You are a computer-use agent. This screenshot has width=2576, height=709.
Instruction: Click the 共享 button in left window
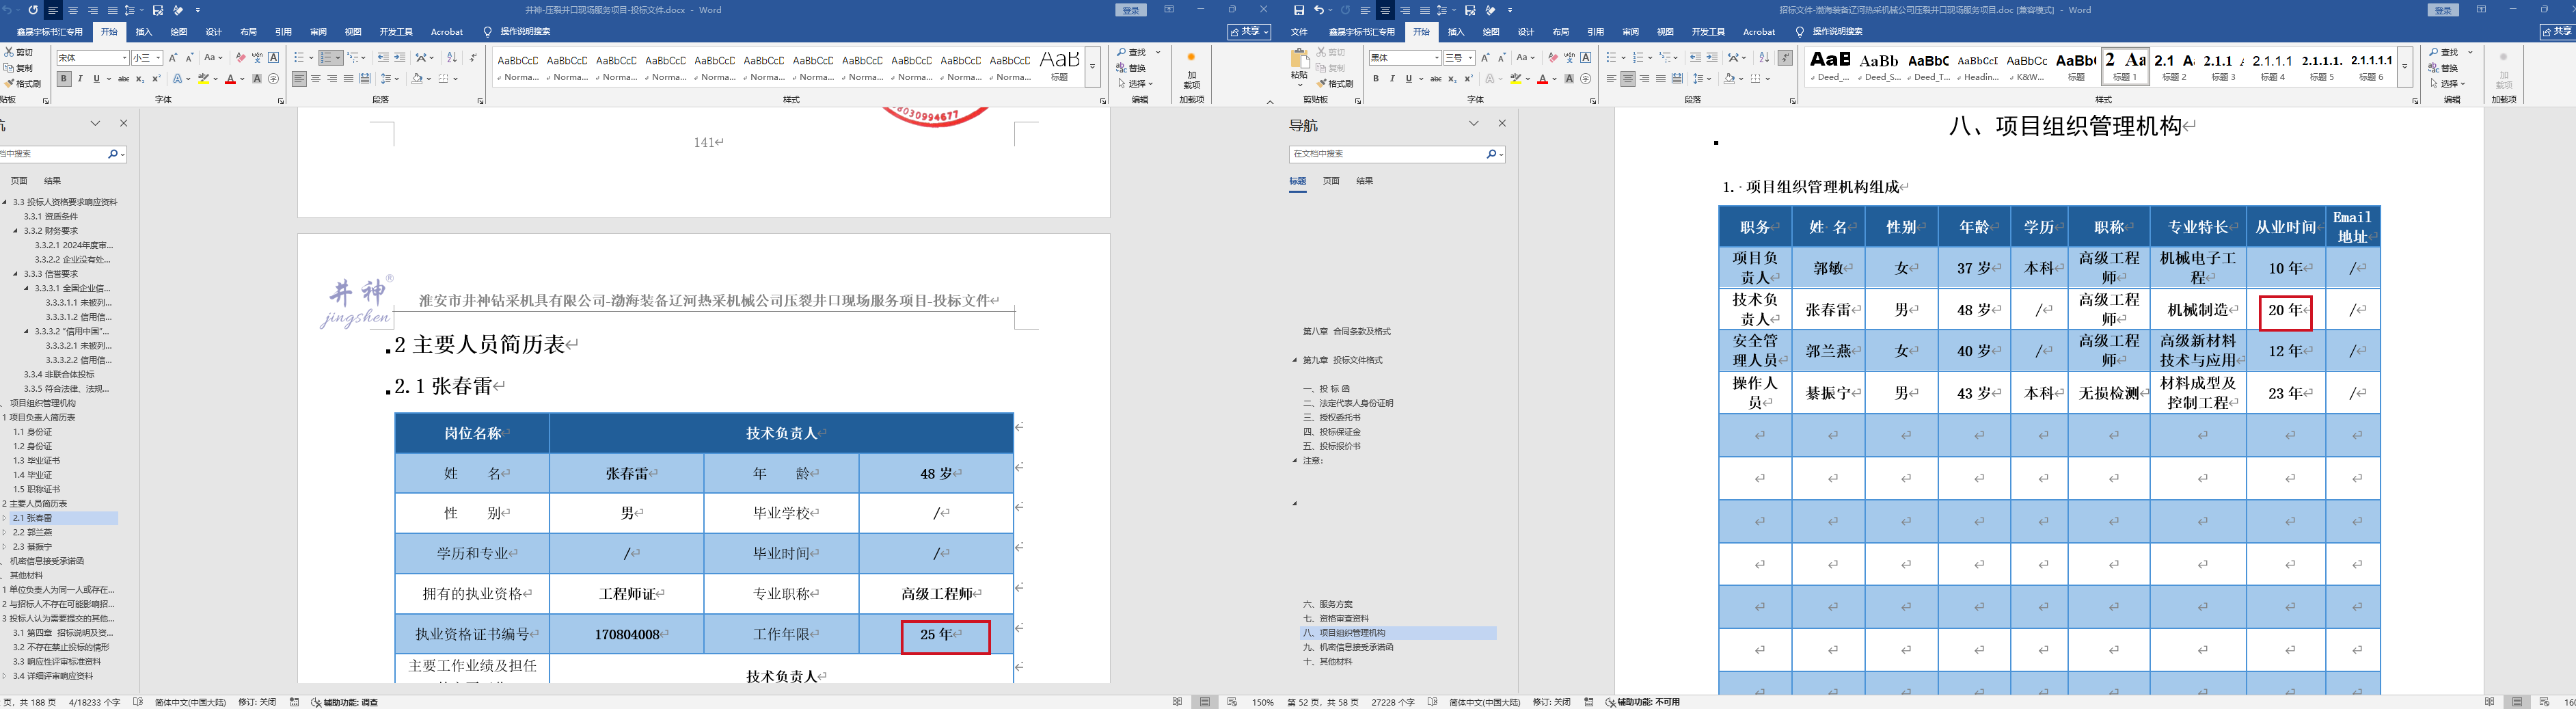click(1249, 32)
